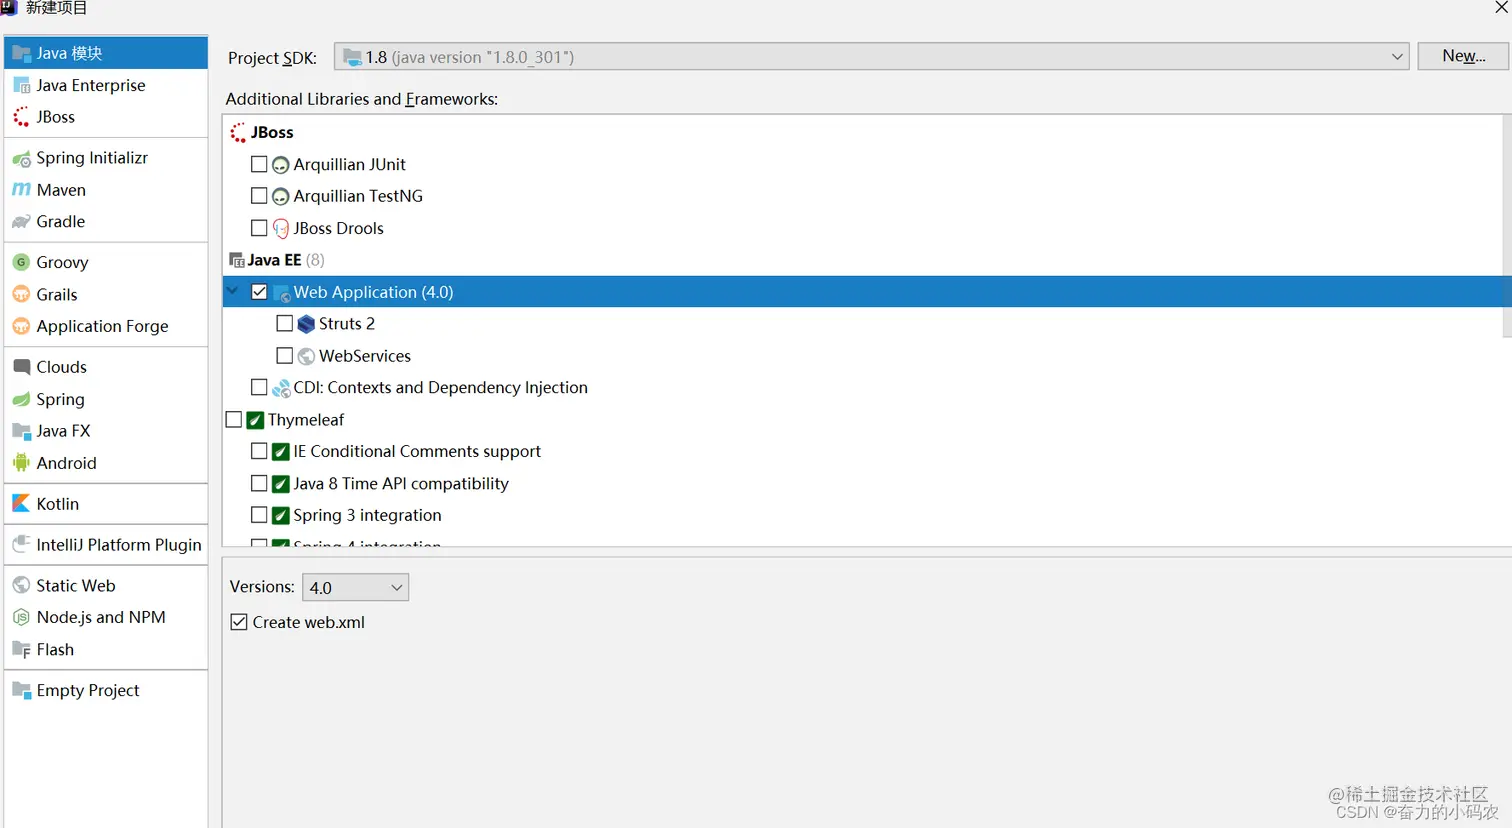Select the Empty Project folder icon
Screen dimensions: 1512x828
(x=21, y=690)
